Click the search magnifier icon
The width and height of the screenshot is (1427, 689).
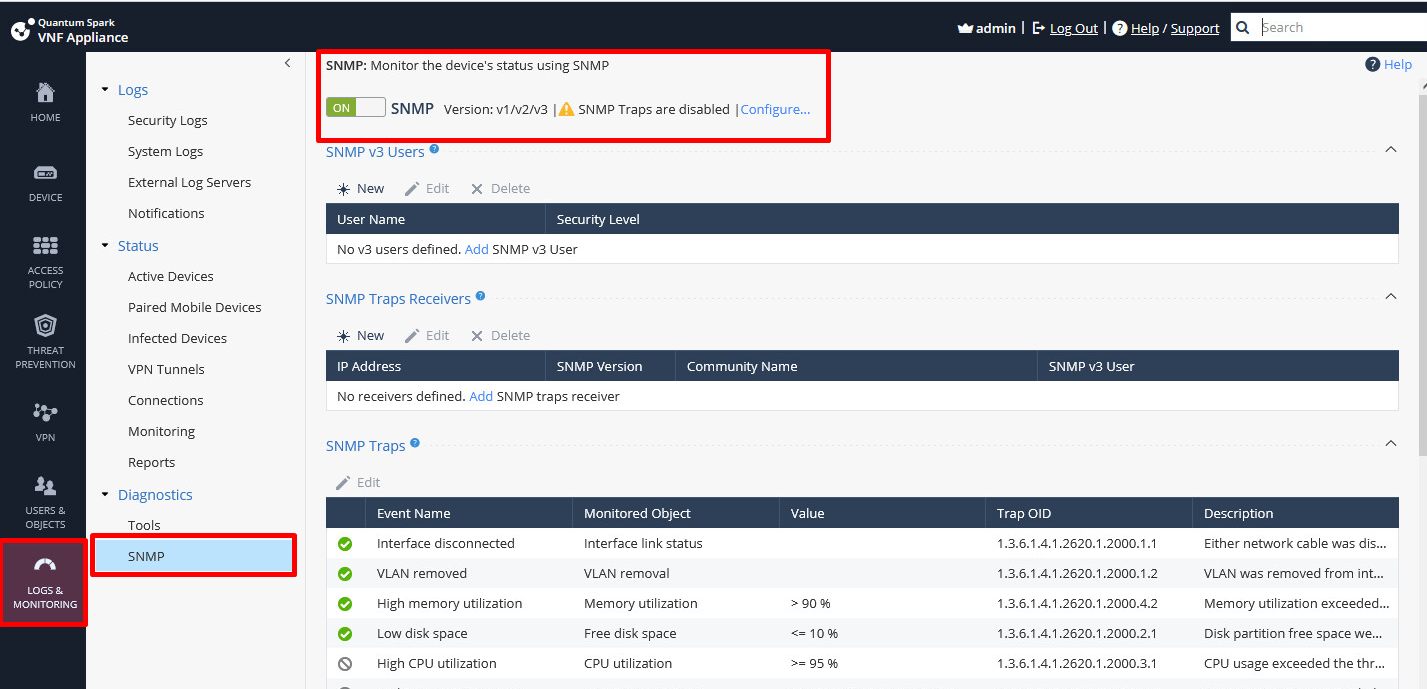click(1243, 28)
